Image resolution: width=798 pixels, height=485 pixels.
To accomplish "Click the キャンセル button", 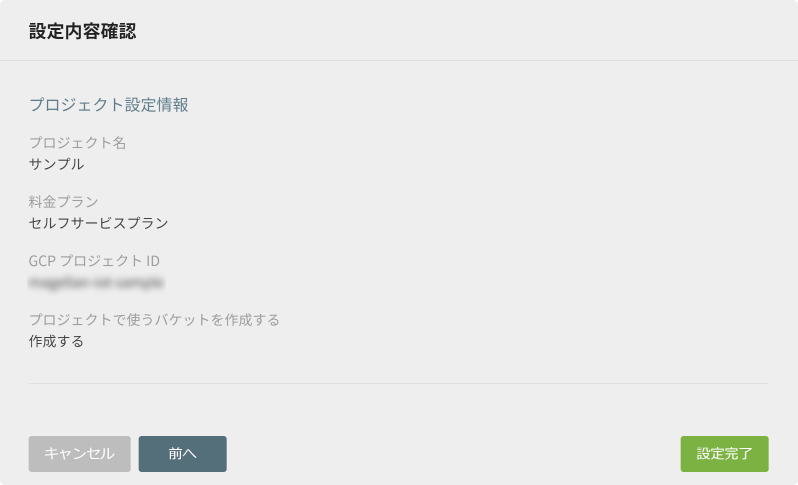I will pos(79,453).
